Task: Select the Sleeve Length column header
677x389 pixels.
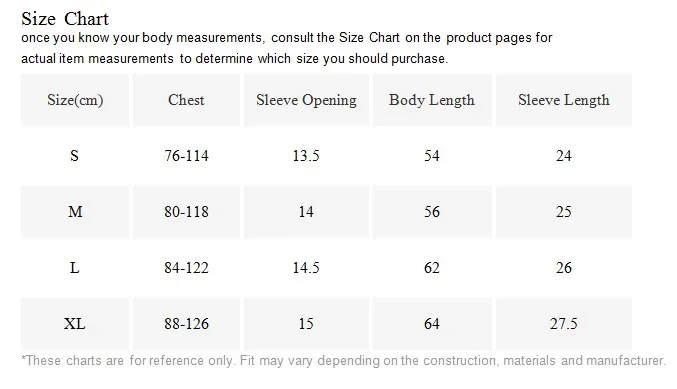Action: point(564,100)
